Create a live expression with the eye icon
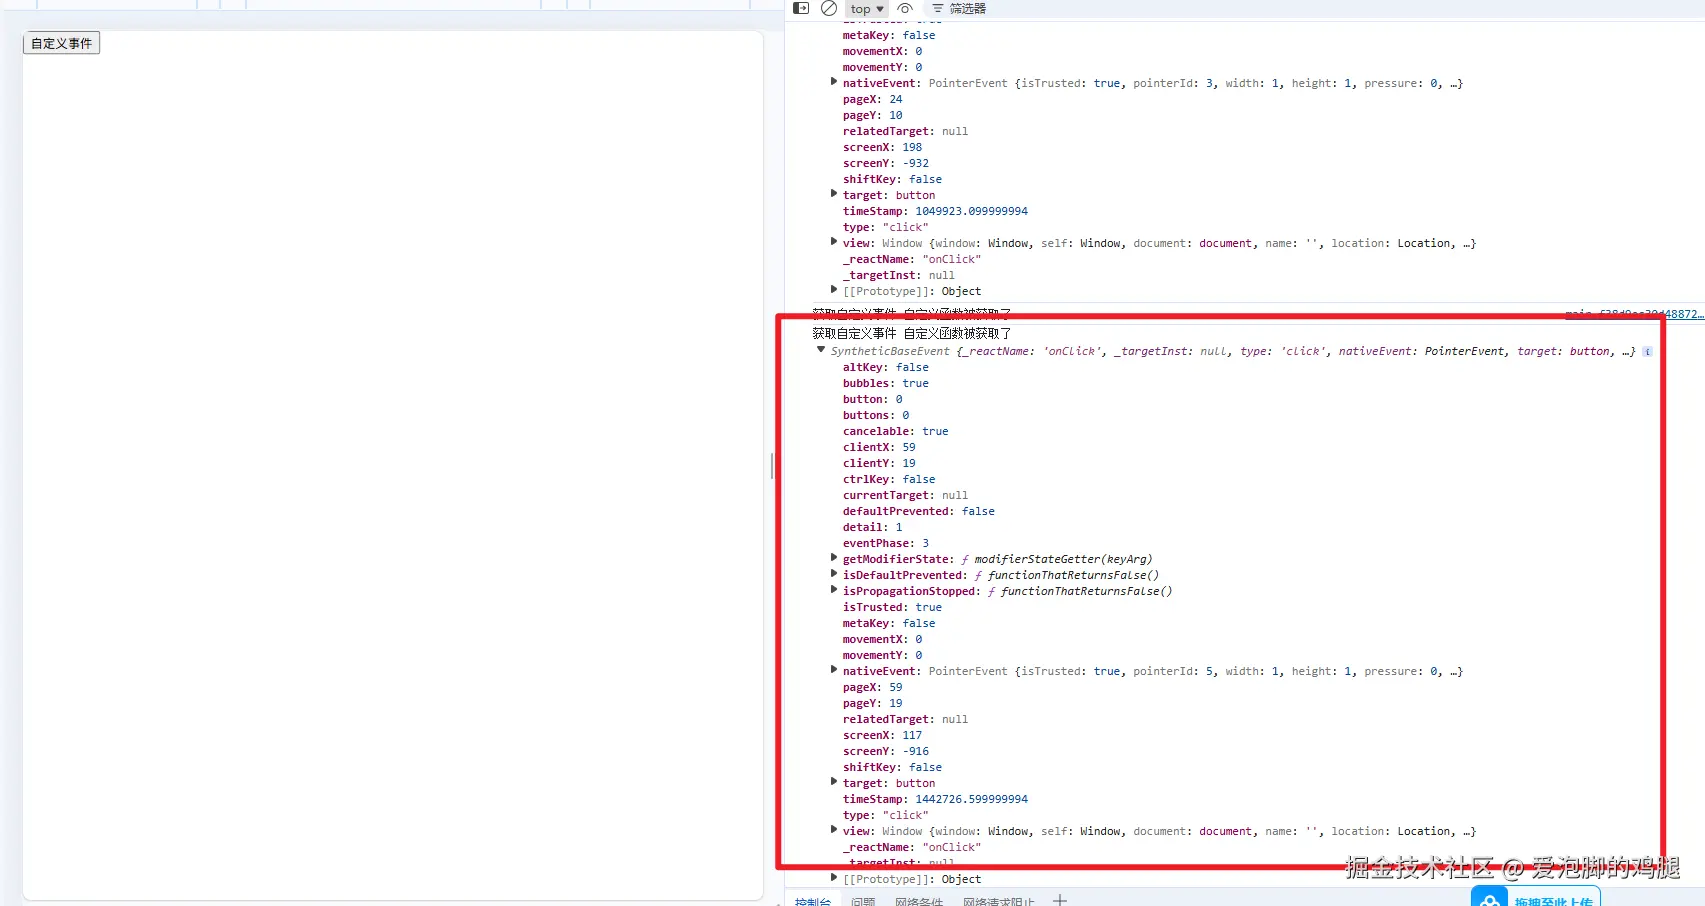 pos(905,8)
